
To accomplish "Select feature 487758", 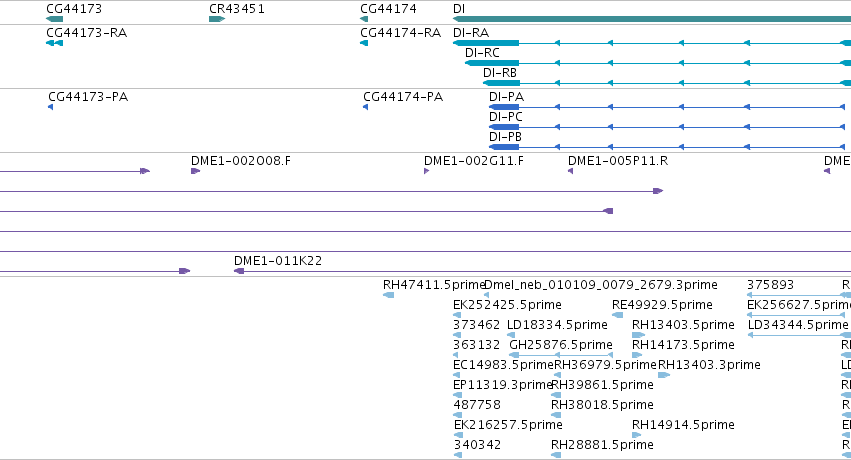I will click(477, 405).
